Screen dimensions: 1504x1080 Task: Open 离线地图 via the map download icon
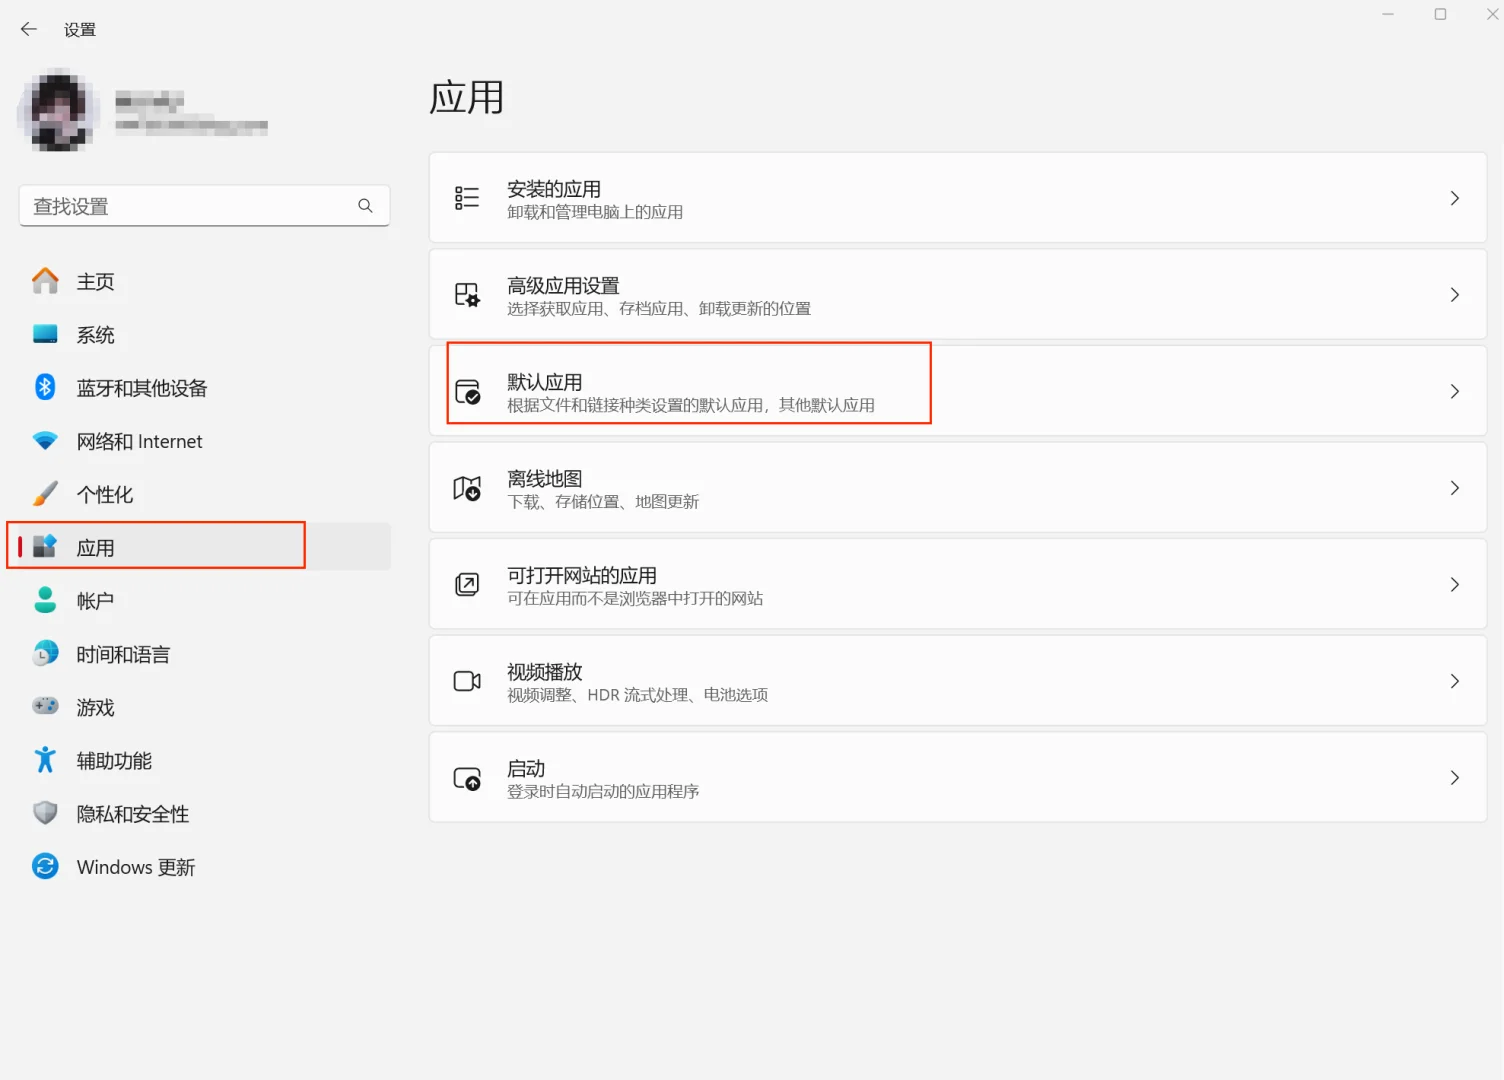pos(466,488)
